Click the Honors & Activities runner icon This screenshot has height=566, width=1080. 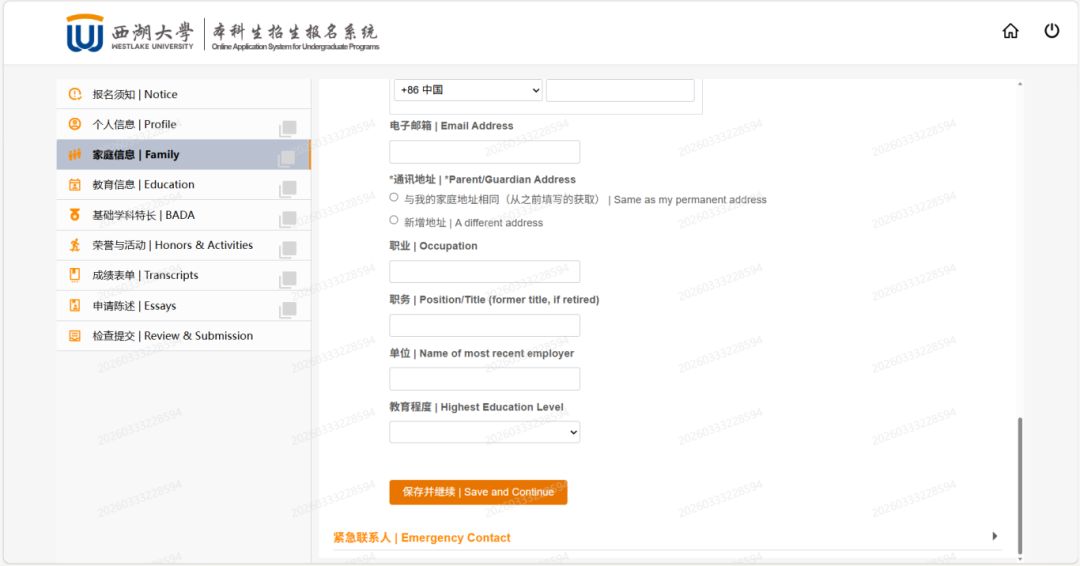pos(75,245)
